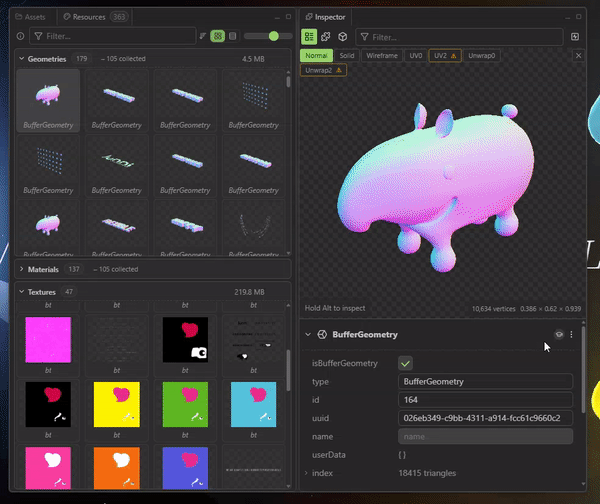Close the preview with the X icon
This screenshot has height=504, width=600.
[x=579, y=55]
